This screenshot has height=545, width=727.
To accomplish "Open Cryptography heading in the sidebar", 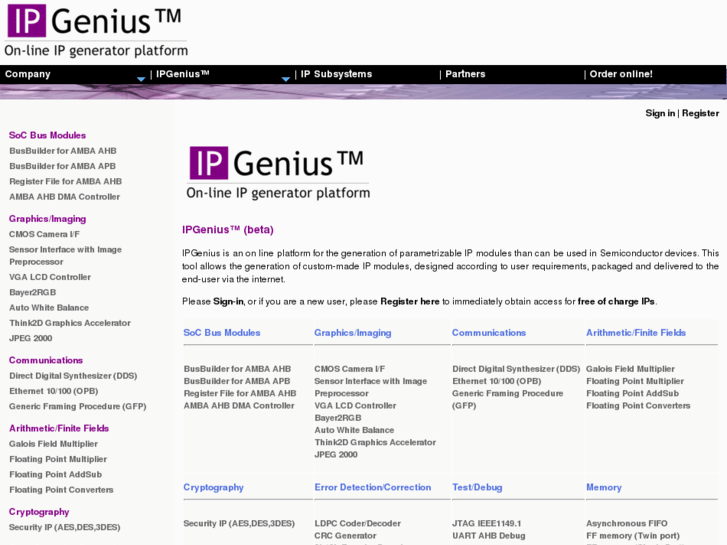I will (x=39, y=512).
